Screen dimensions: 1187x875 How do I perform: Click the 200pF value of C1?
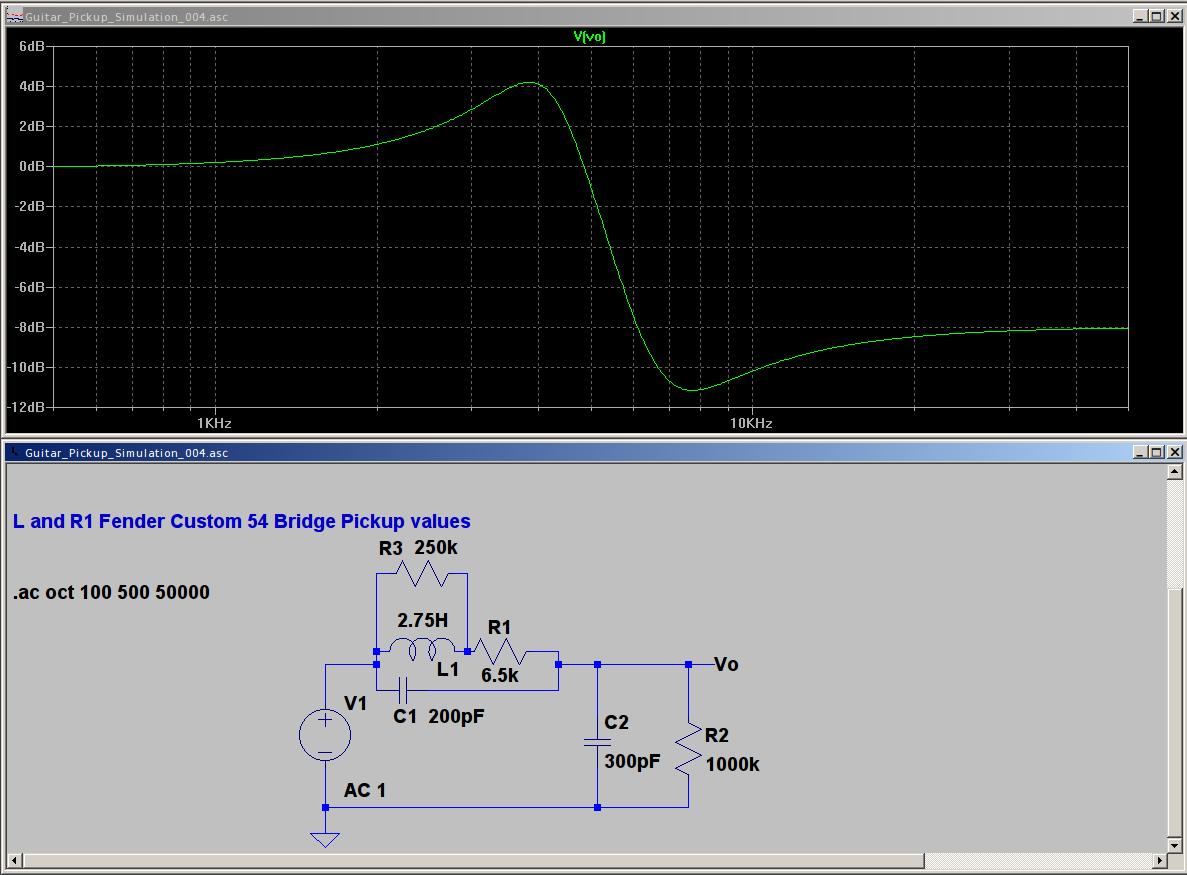pyautogui.click(x=456, y=716)
